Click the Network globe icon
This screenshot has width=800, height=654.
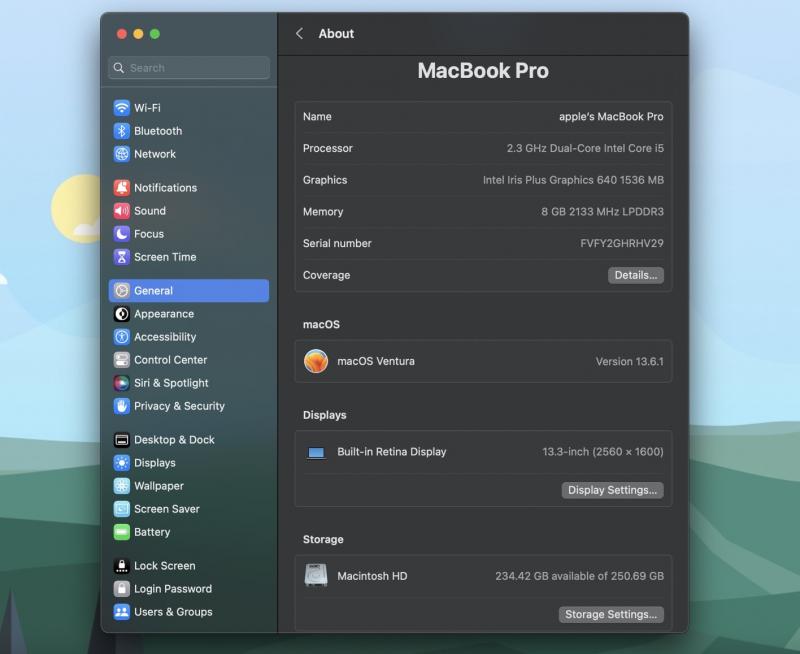[121, 154]
